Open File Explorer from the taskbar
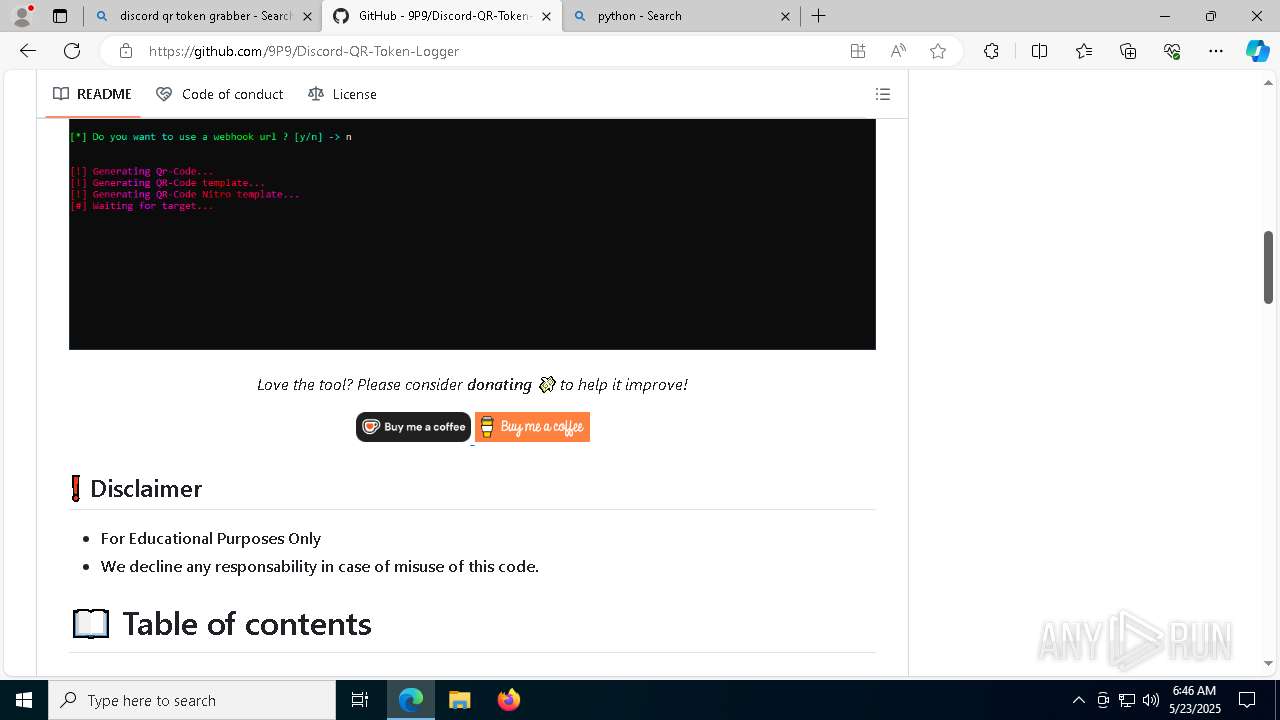The image size is (1280, 720). [459, 700]
